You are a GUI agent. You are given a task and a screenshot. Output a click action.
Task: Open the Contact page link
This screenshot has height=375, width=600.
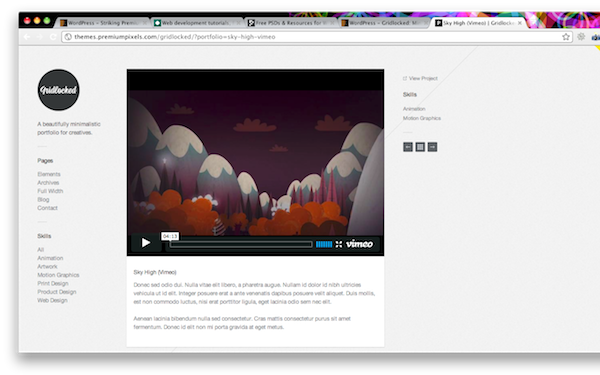coord(47,208)
